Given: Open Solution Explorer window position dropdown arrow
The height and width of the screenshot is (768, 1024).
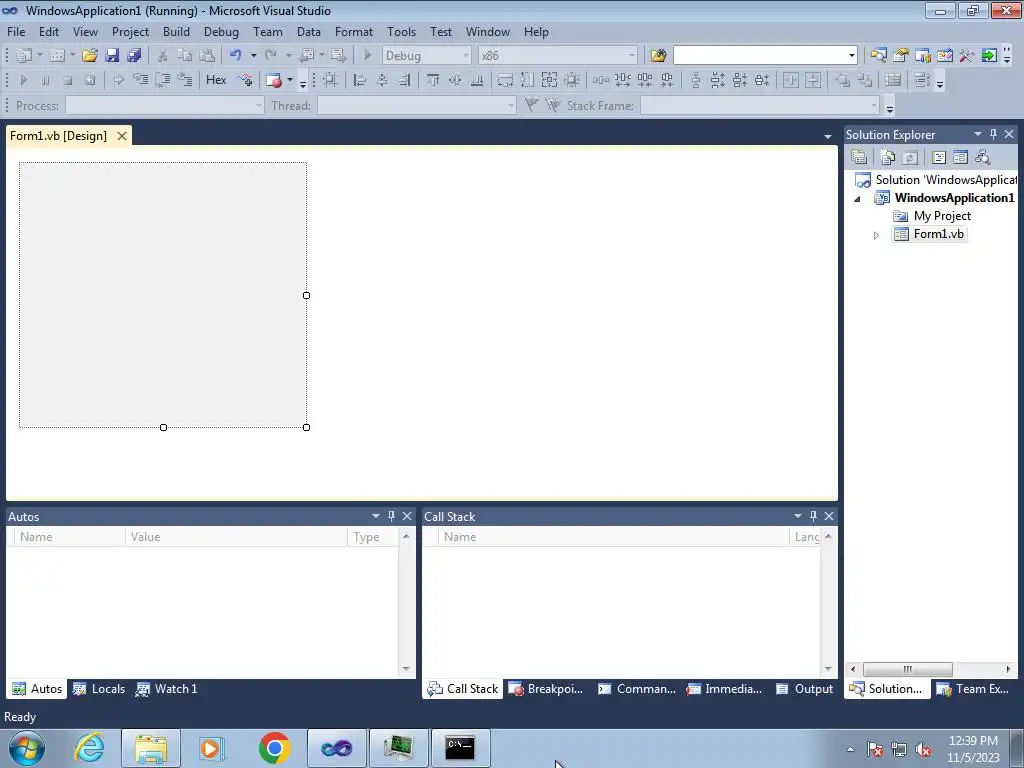Looking at the screenshot, I should [978, 134].
